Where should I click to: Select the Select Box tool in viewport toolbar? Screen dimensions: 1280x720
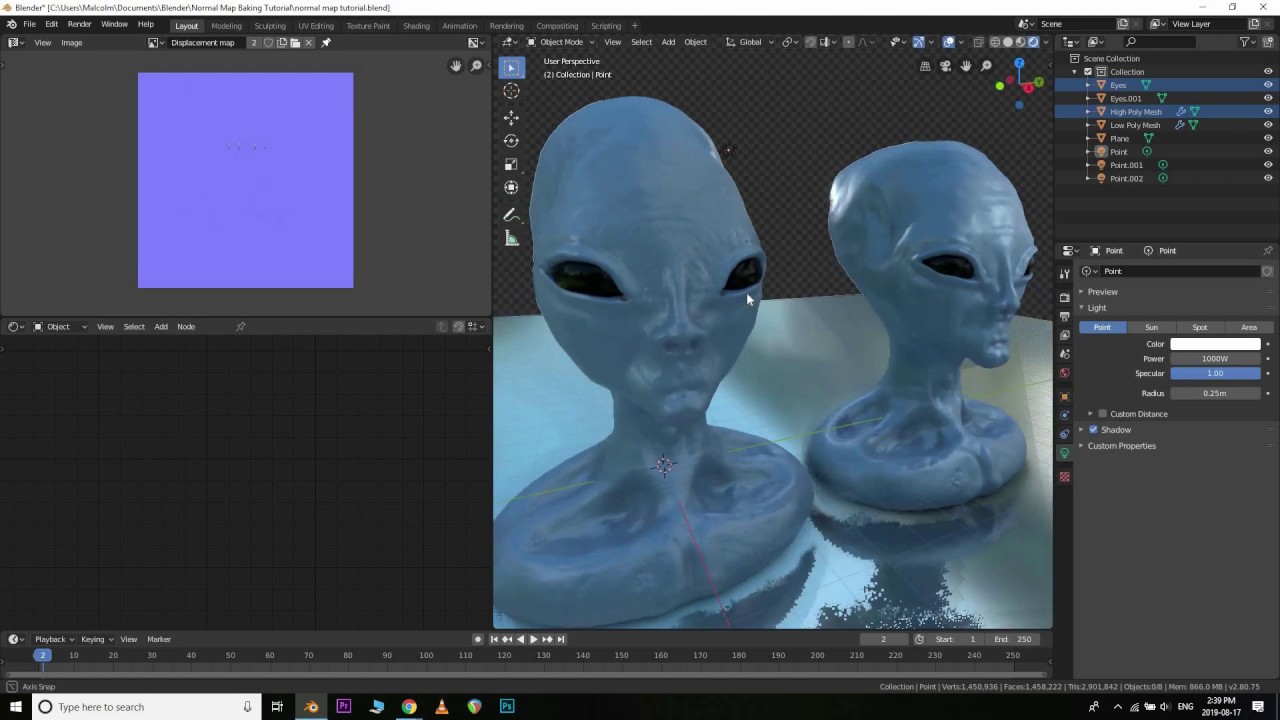[511, 67]
